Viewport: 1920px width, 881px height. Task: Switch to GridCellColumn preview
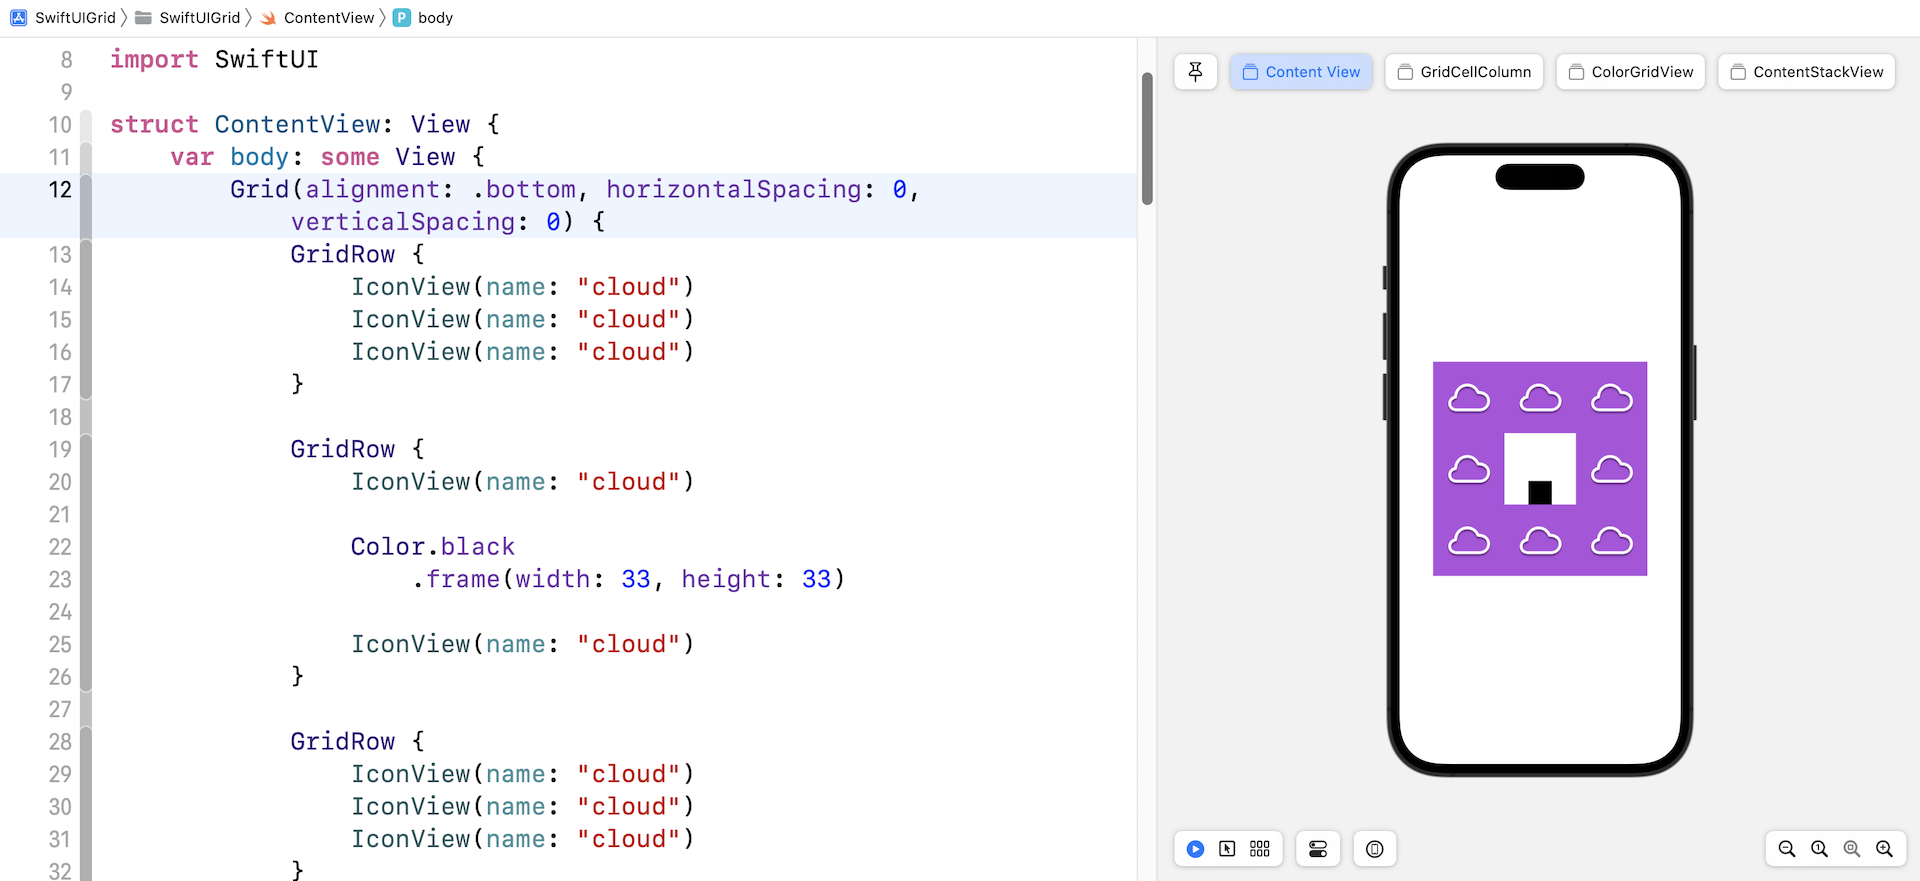tap(1464, 72)
